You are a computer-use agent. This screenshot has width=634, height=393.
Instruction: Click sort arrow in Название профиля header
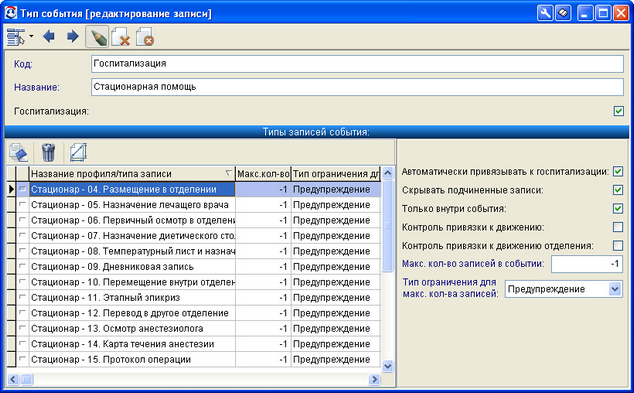(x=228, y=173)
